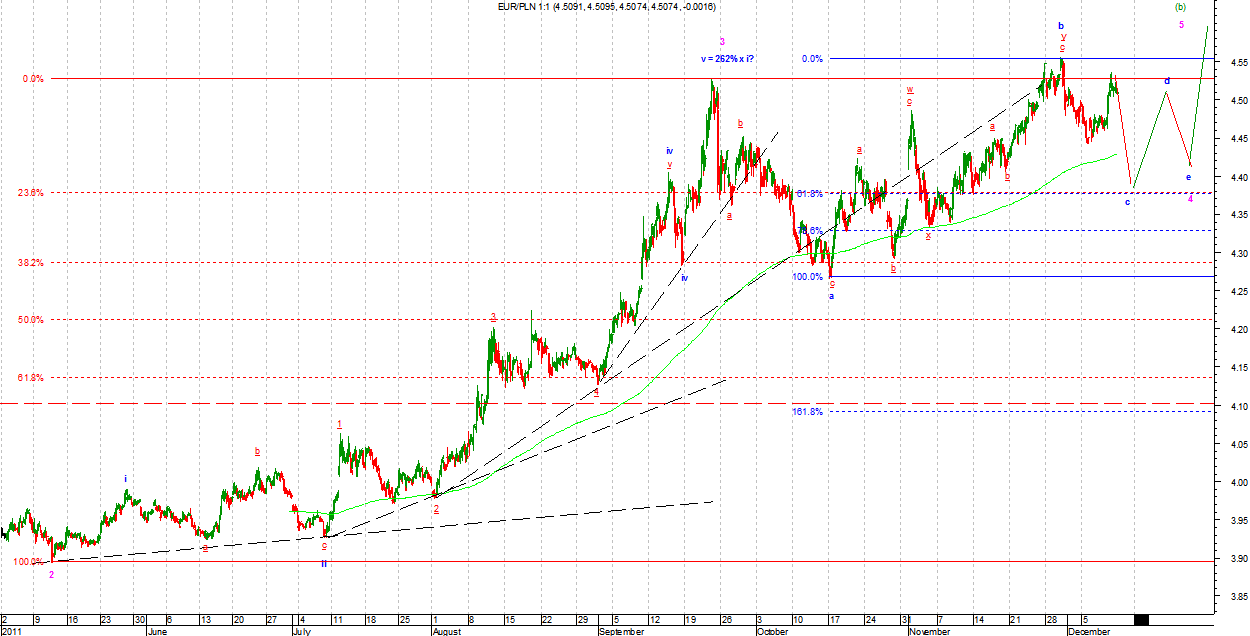Select the blue 161.8% extension label
The width and height of the screenshot is (1250, 636).
807,412
